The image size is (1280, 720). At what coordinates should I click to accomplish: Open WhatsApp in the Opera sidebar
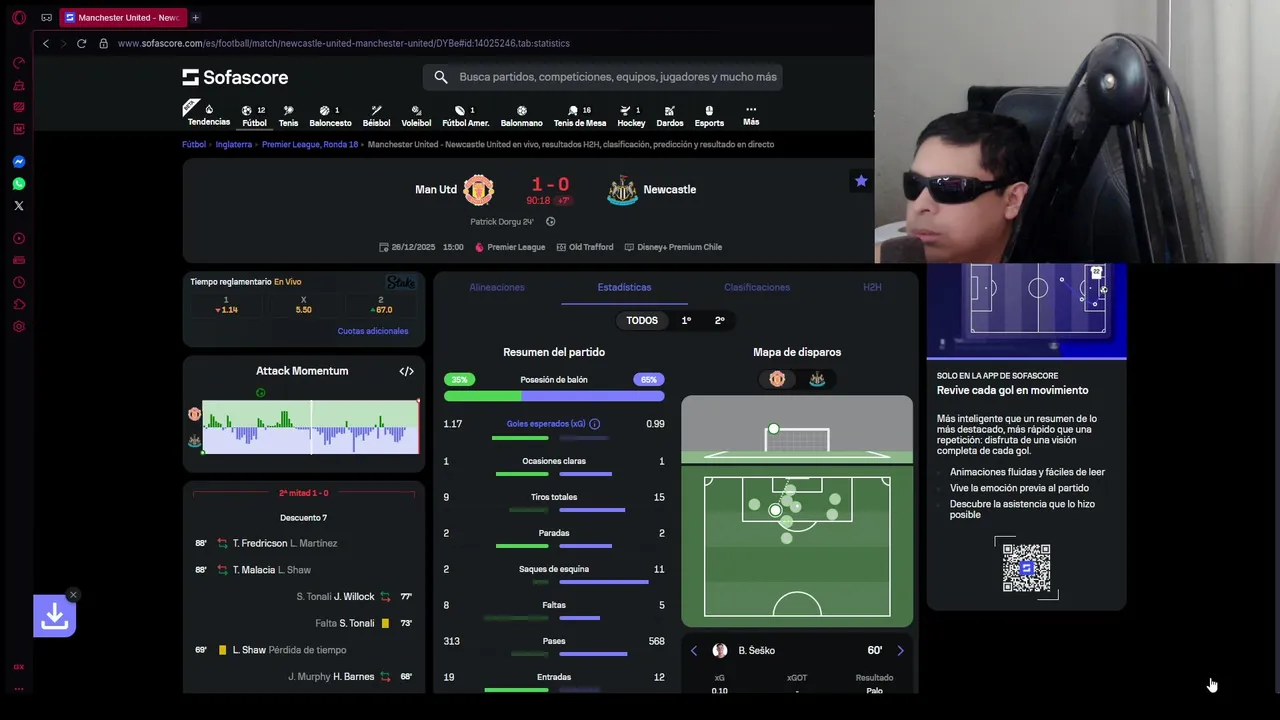(18, 184)
